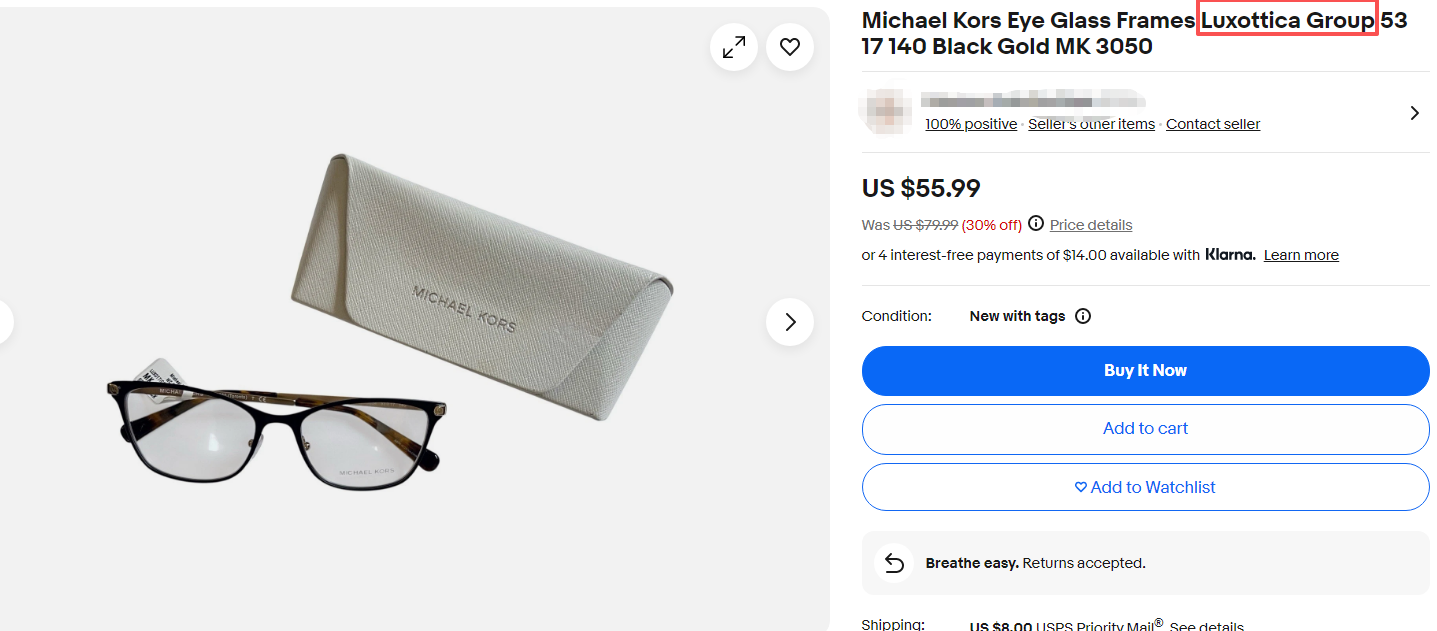Click the info icon beside Price details
This screenshot has width=1437, height=631.
[1036, 224]
